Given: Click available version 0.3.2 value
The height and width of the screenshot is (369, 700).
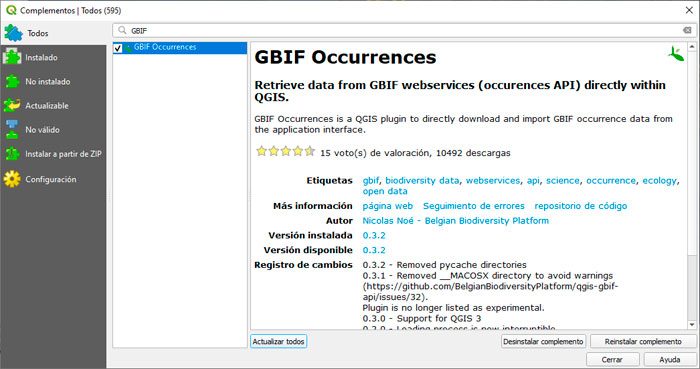Looking at the screenshot, I should [374, 250].
